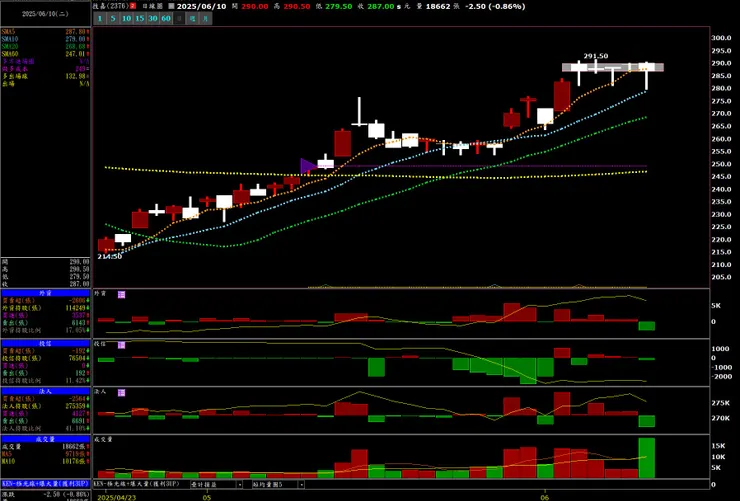Image resolution: width=740 pixels, height=501 pixels.
Task: Click the MA10 row in the volume panel
Action: (x=45, y=461)
